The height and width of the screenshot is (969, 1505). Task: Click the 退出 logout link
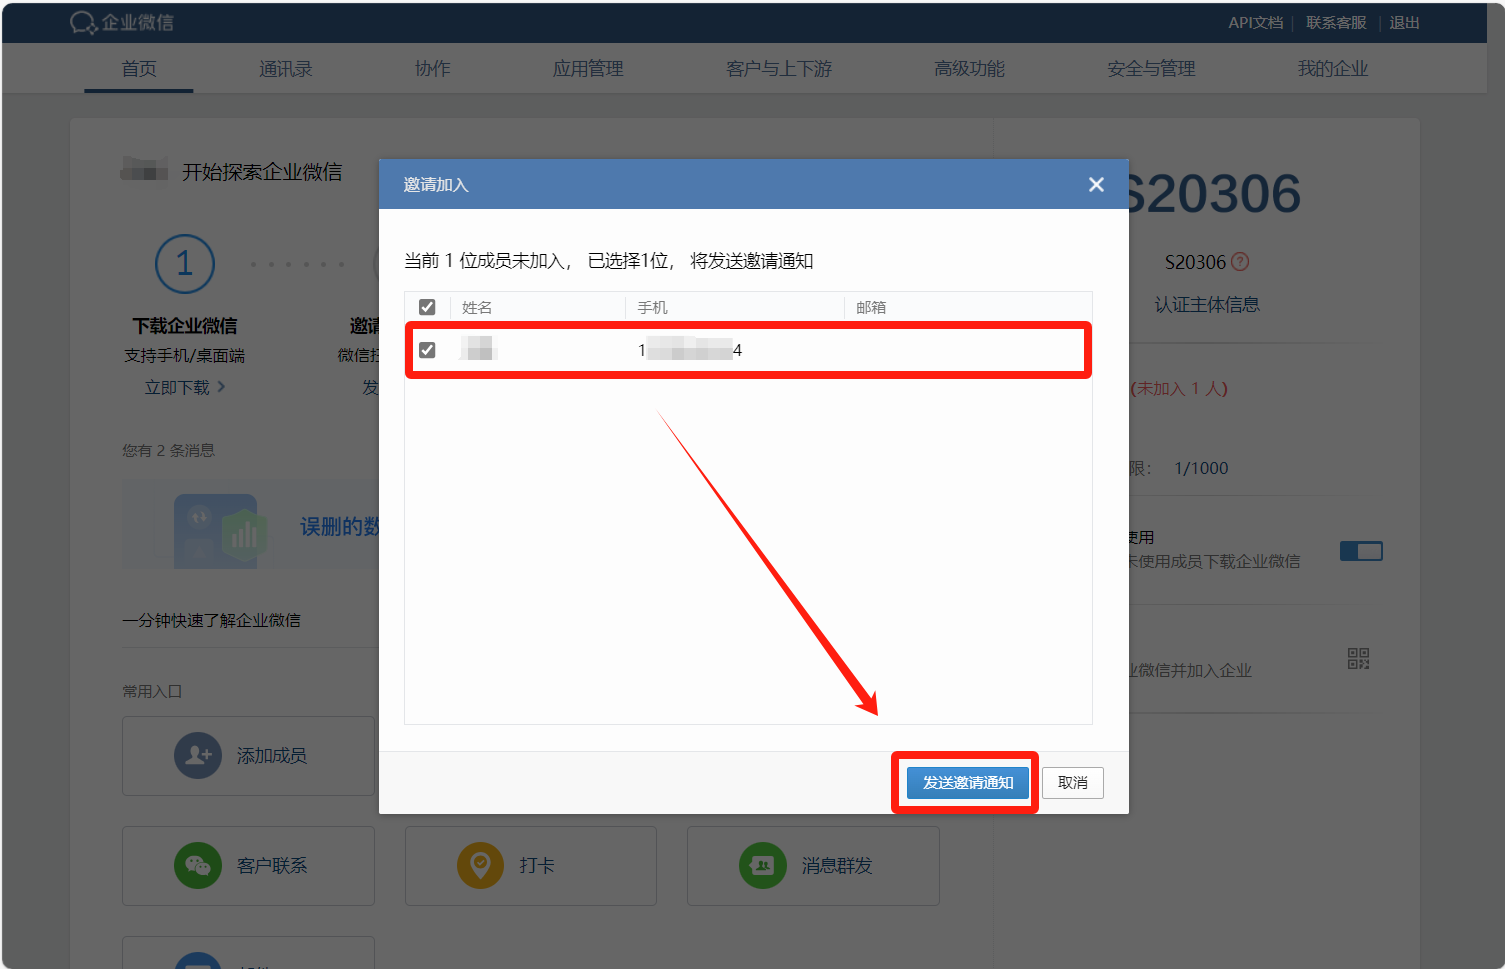(1404, 23)
